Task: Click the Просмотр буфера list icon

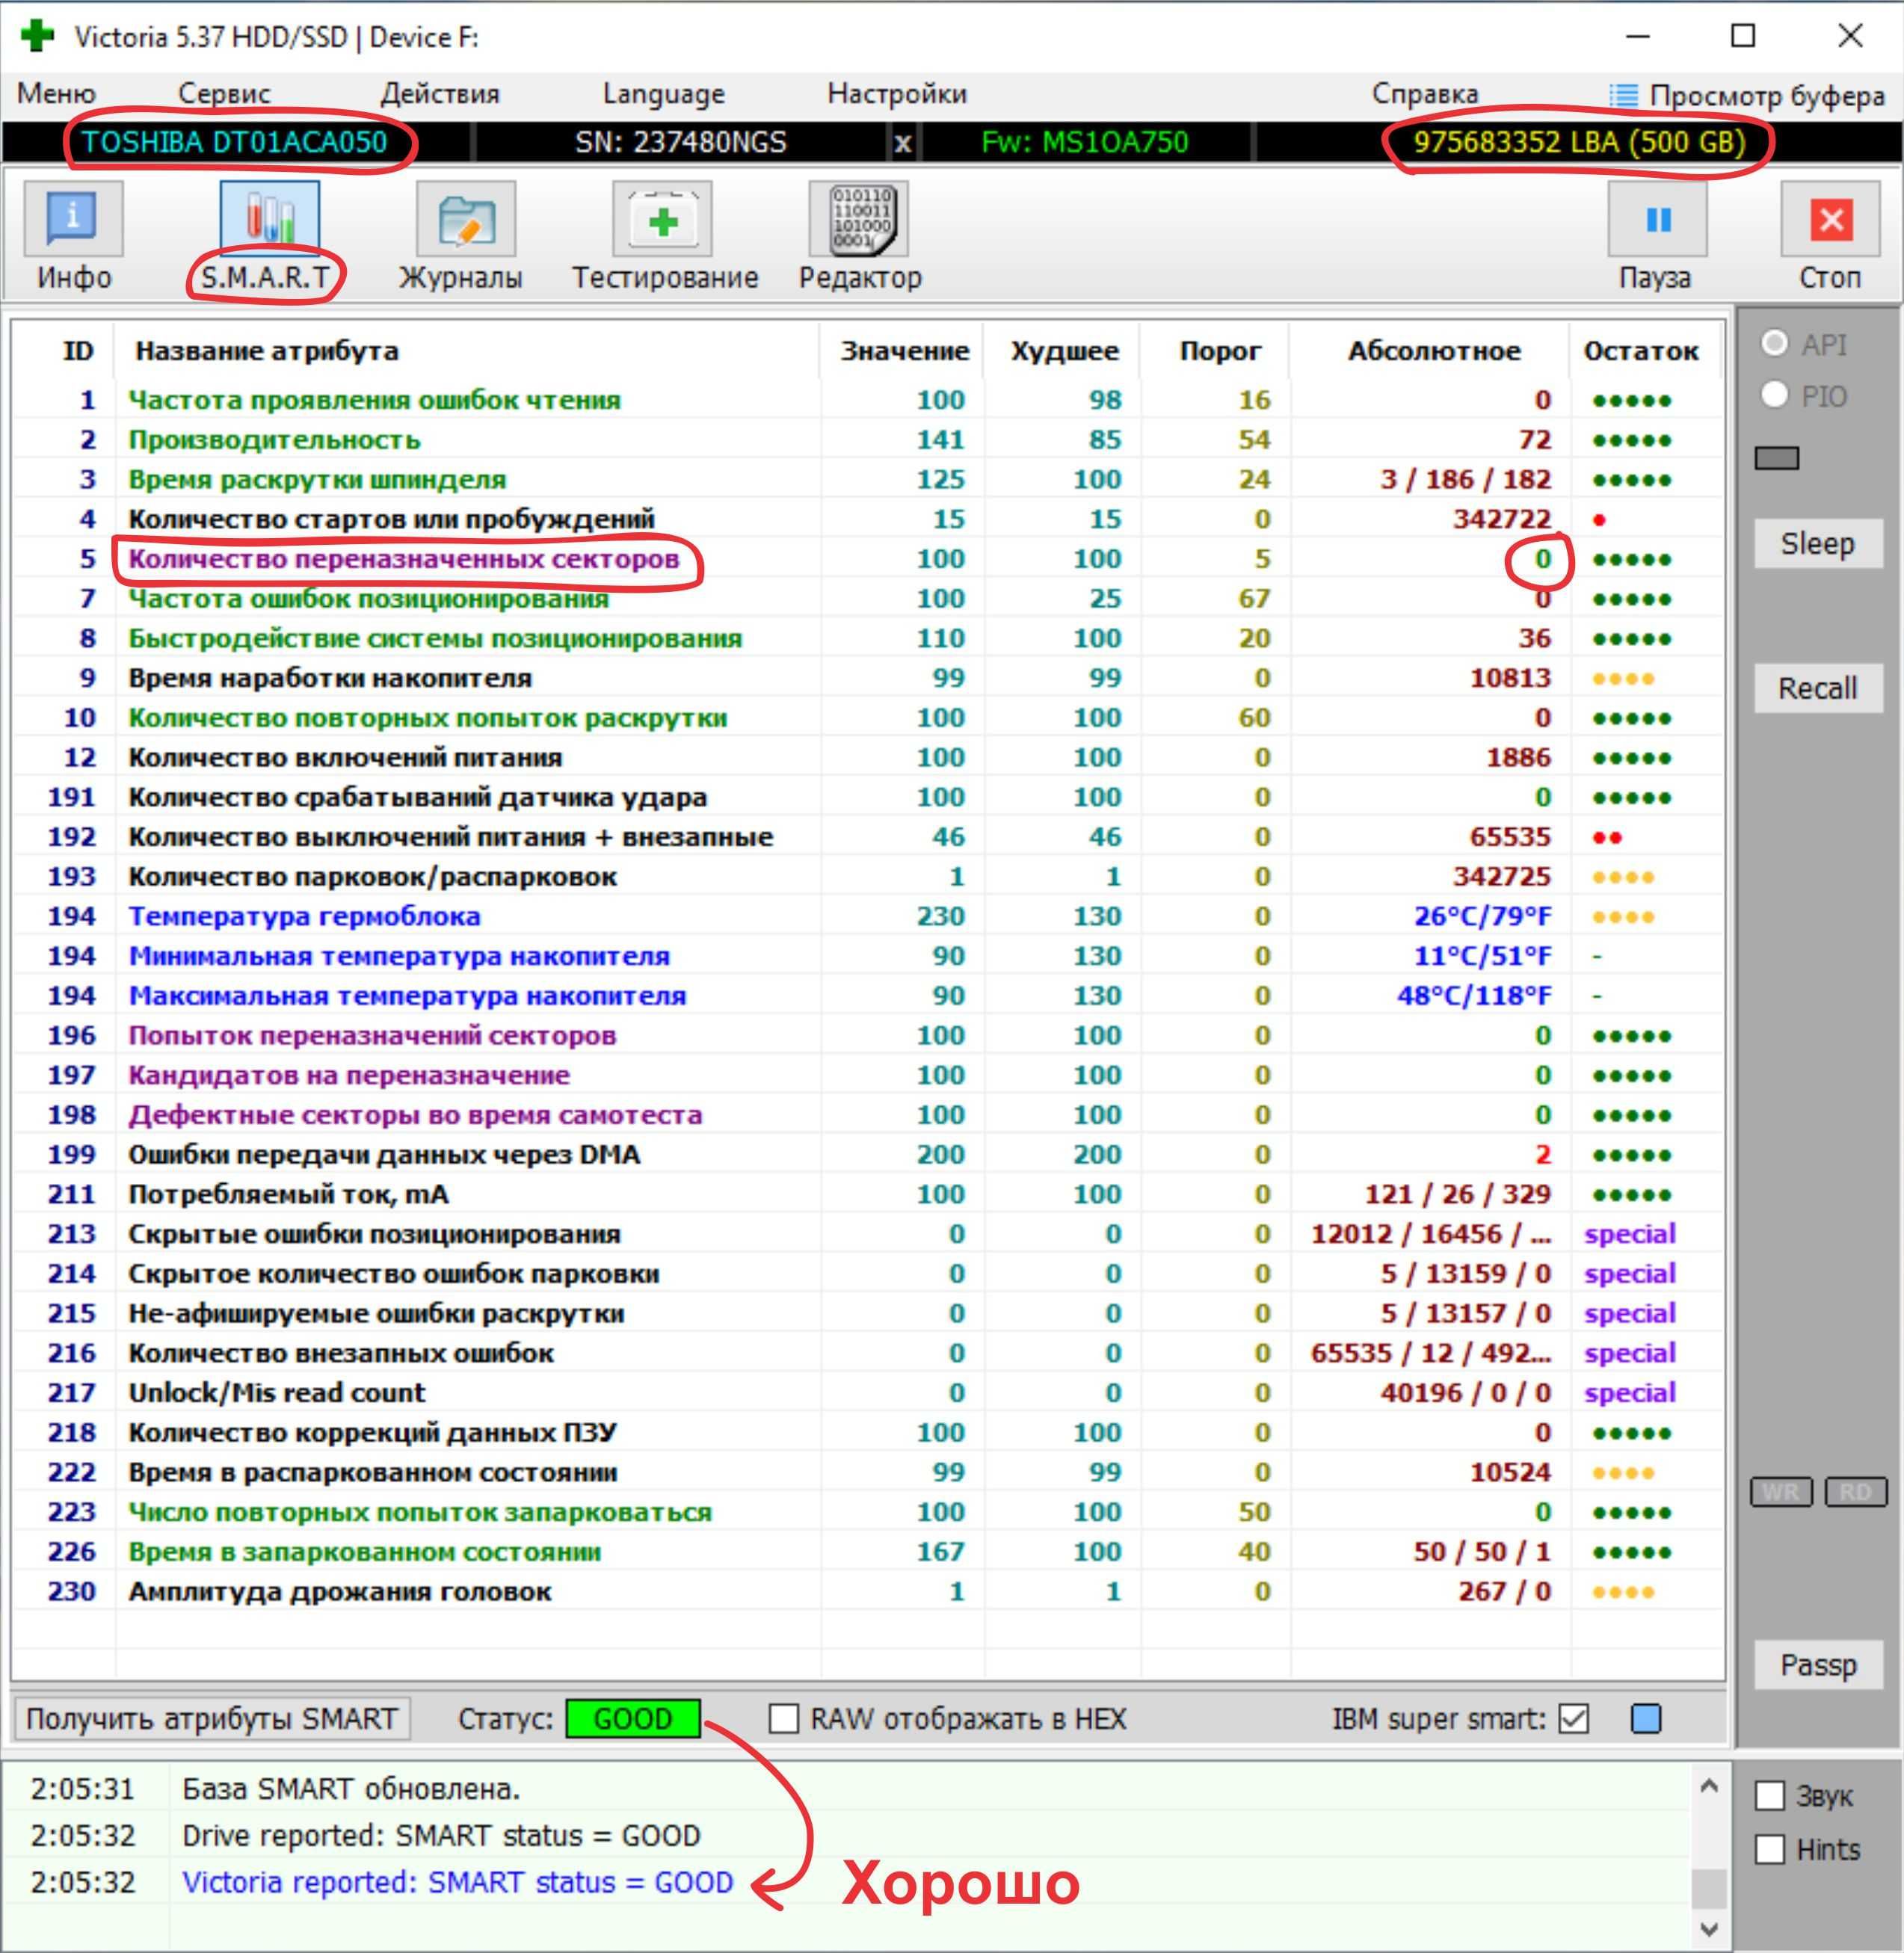Action: [x=1623, y=95]
